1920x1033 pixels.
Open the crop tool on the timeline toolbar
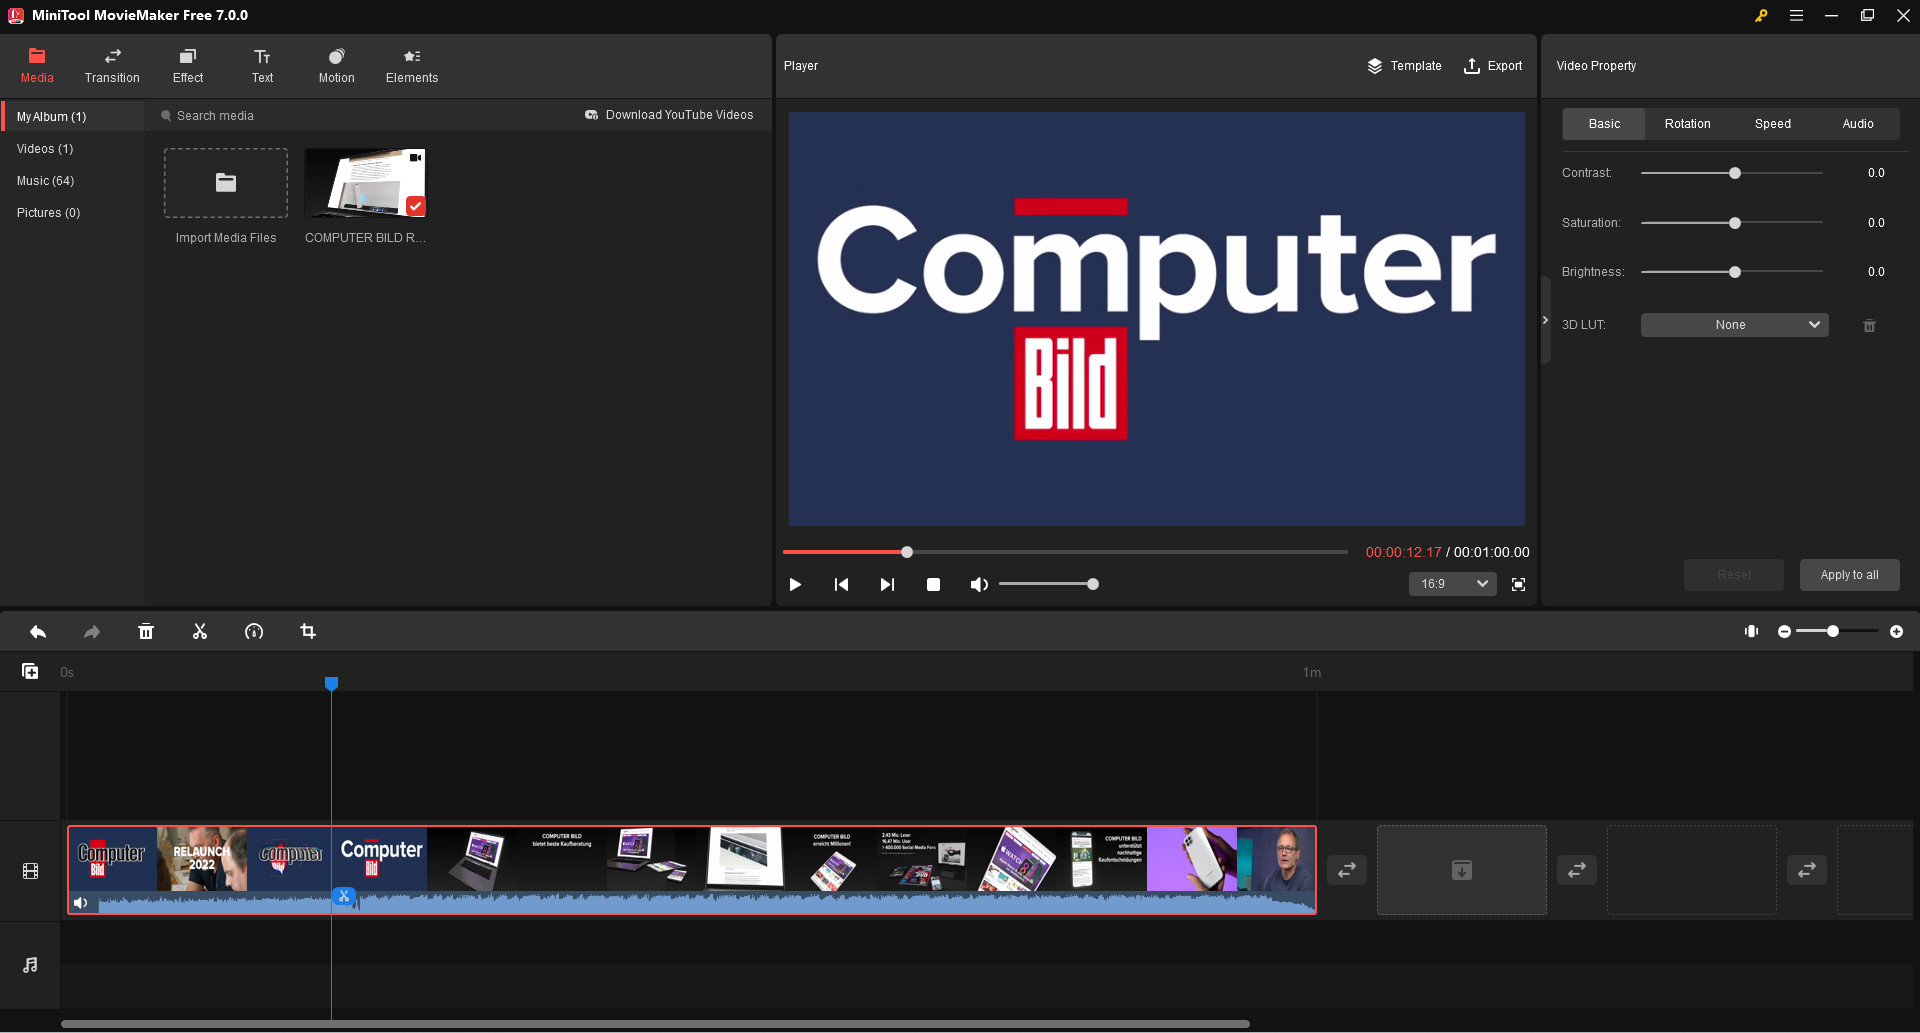(307, 631)
